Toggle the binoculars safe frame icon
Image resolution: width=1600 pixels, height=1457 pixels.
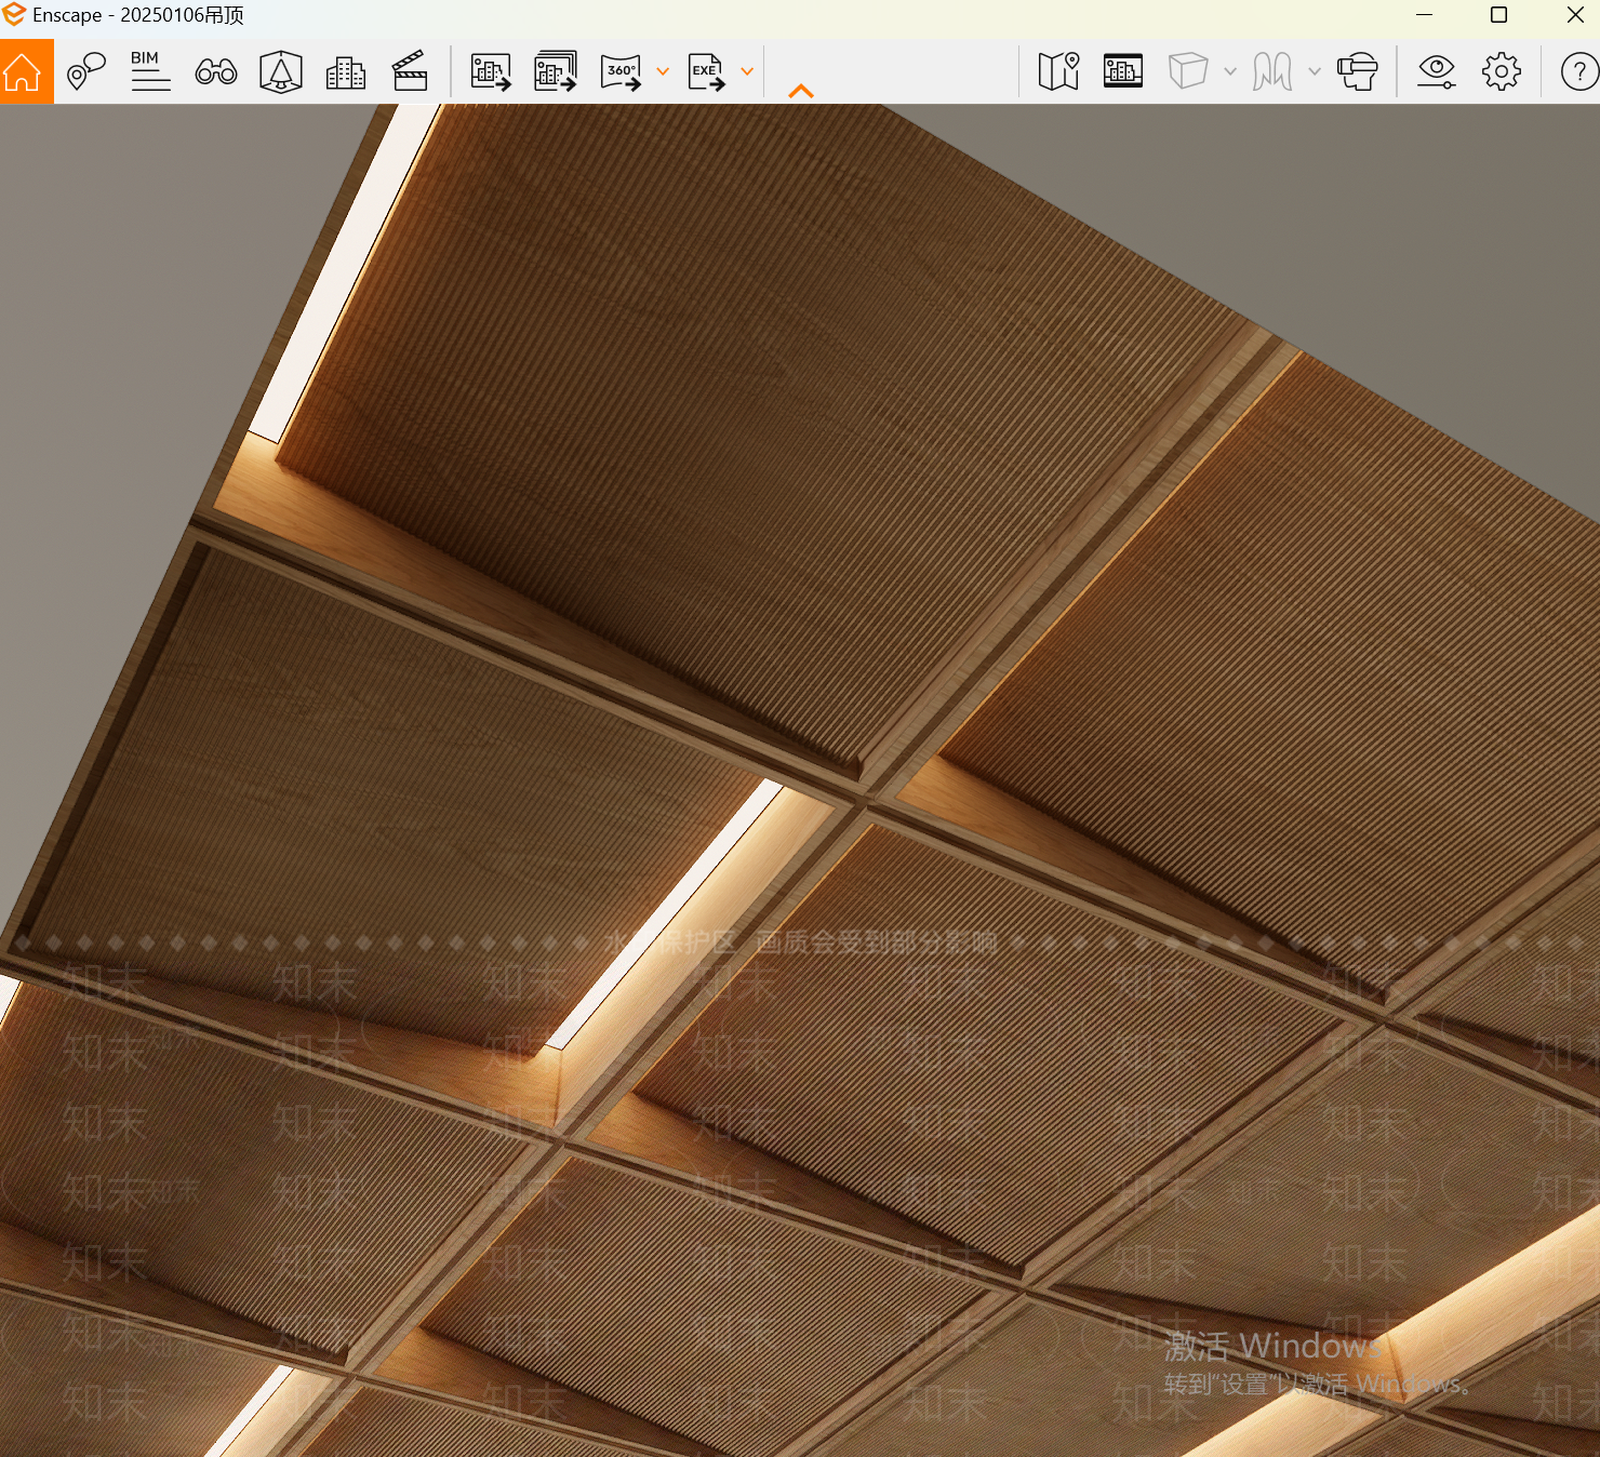coord(216,71)
